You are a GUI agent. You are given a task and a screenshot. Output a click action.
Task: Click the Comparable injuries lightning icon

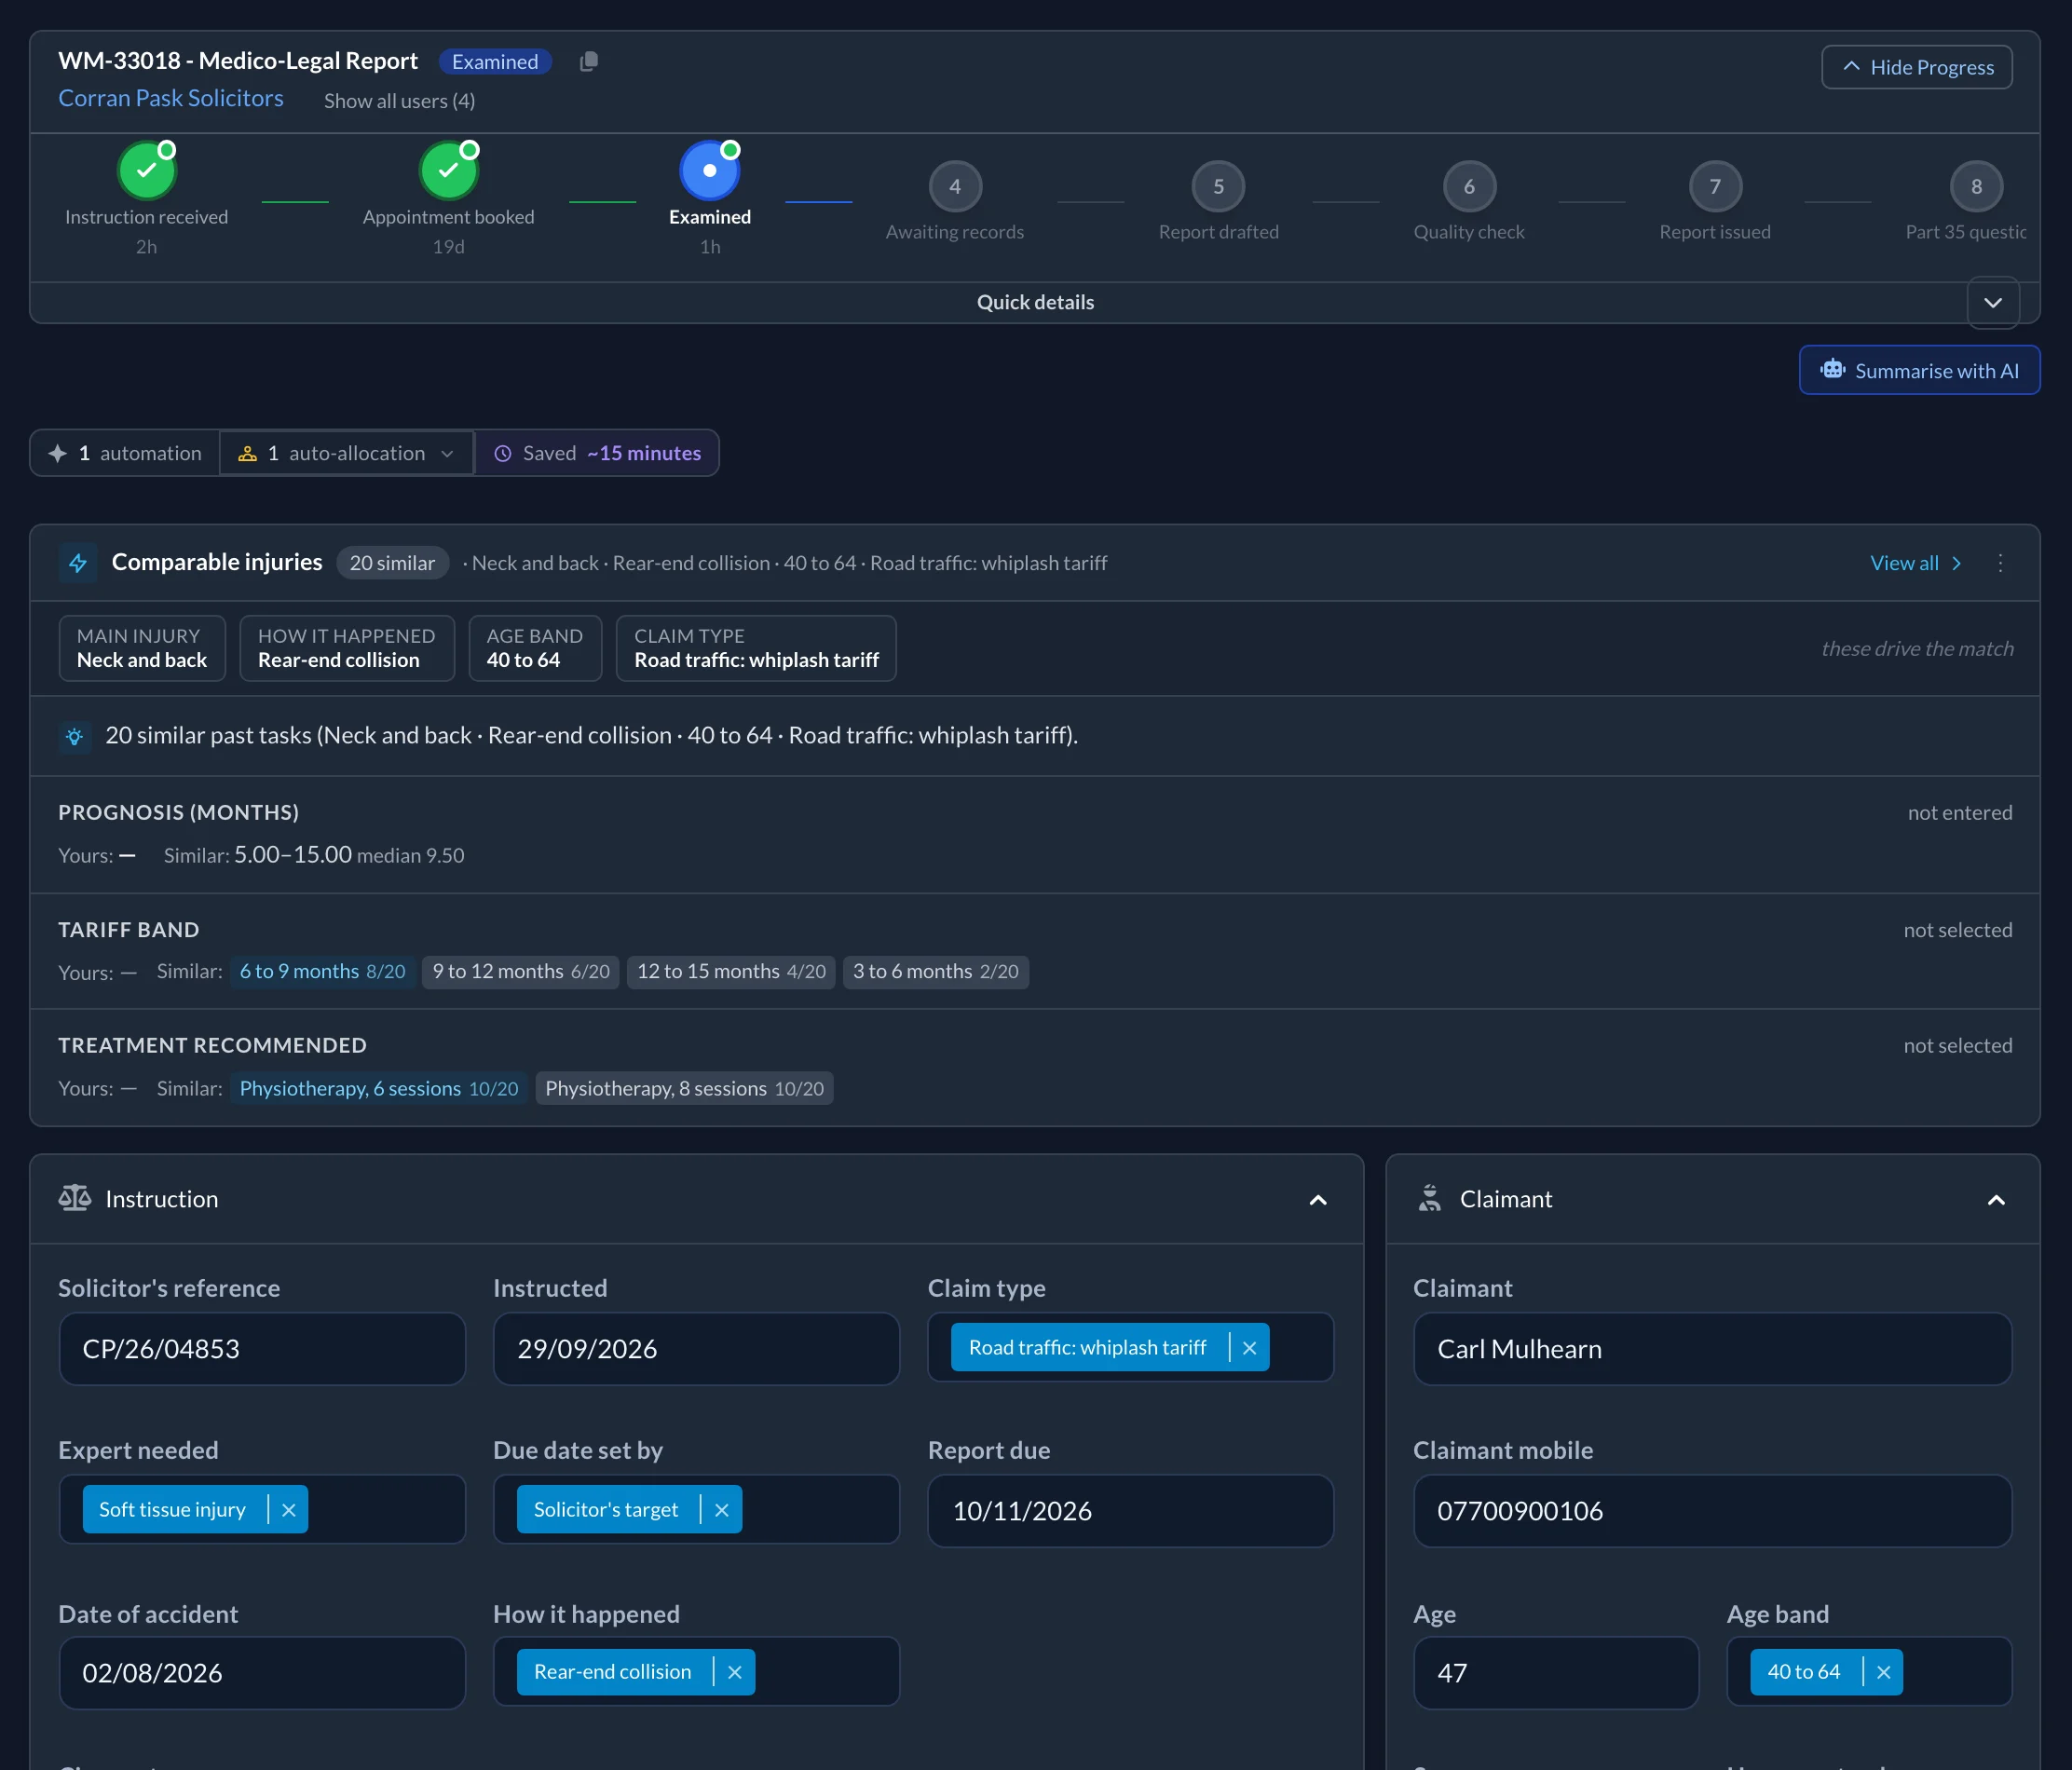78,563
